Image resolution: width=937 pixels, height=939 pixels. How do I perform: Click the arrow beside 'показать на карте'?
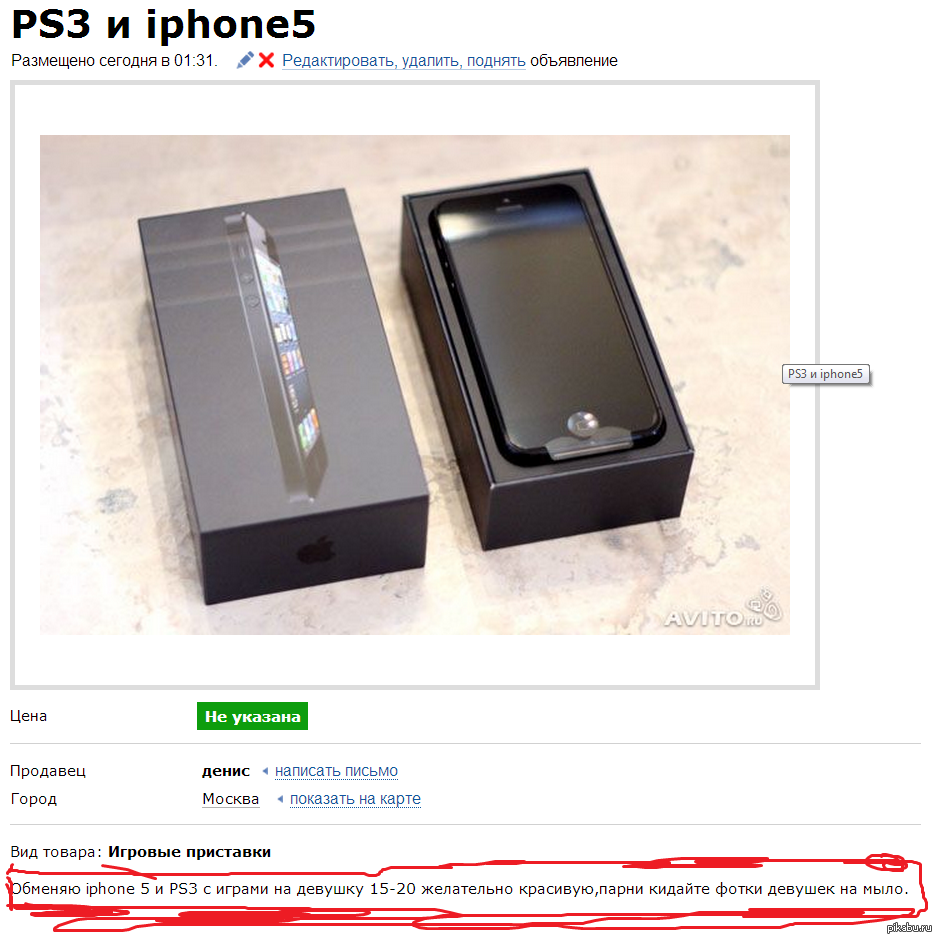(280, 799)
